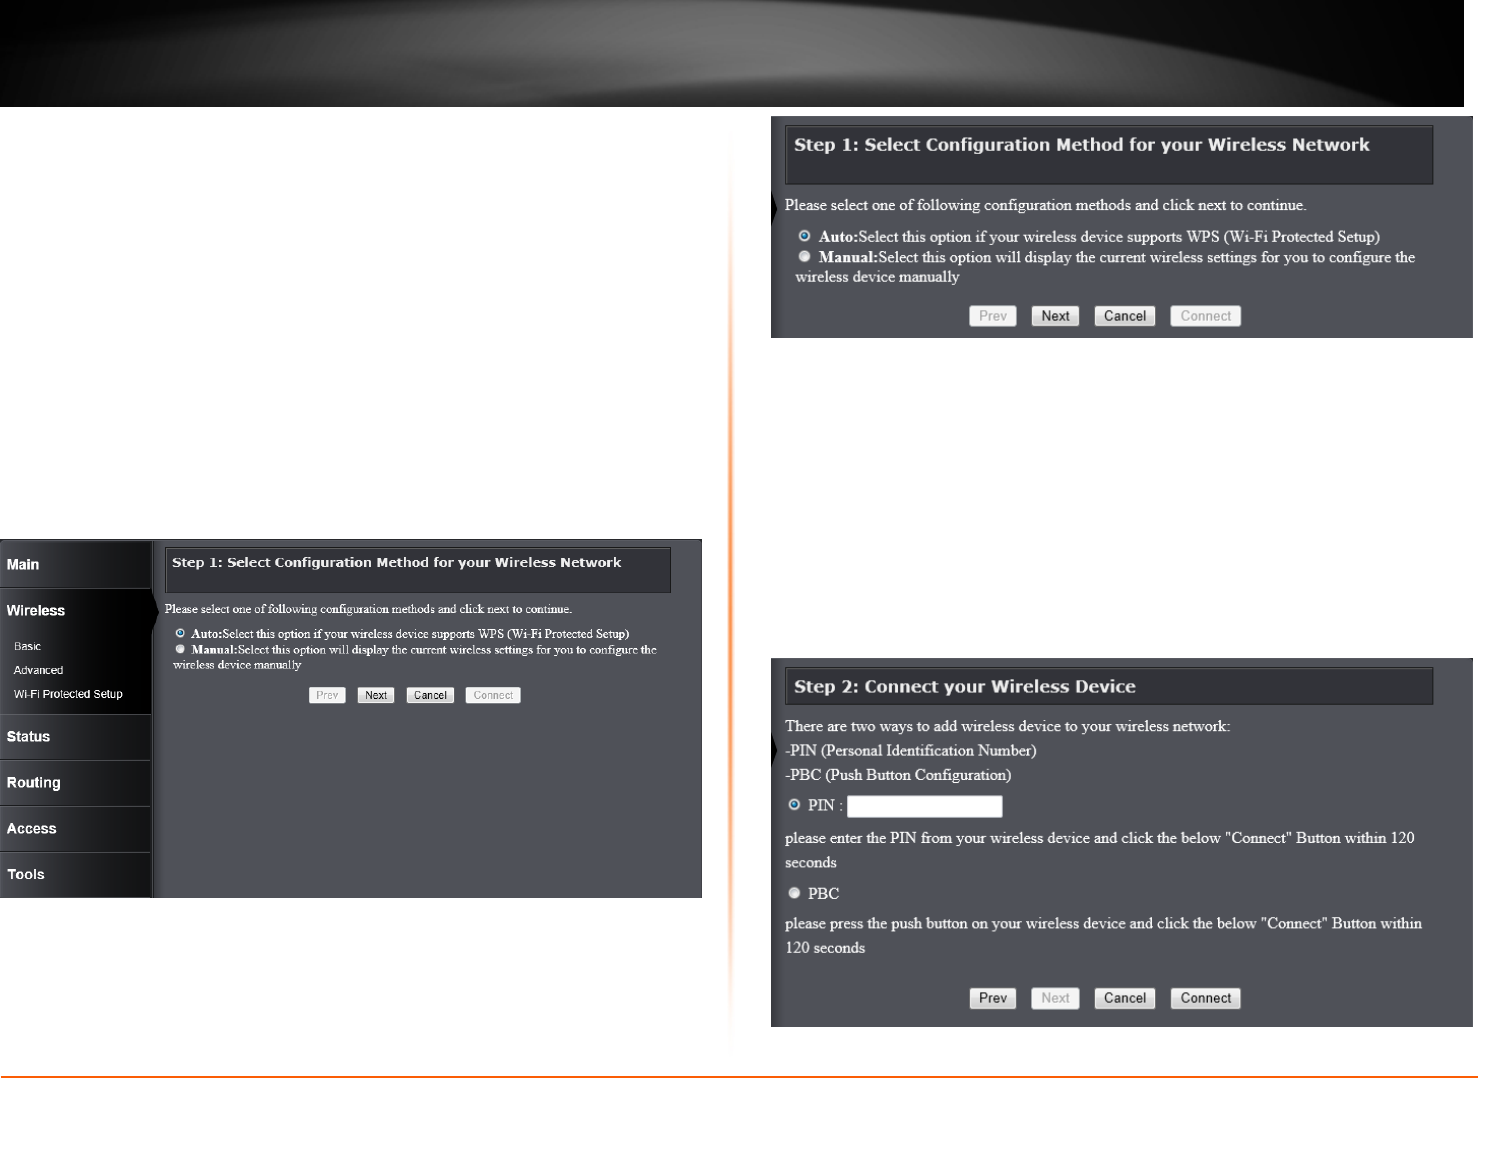Click Connect in the Step 2 panel
Screen dimensions: 1509x1167
coord(1206,998)
